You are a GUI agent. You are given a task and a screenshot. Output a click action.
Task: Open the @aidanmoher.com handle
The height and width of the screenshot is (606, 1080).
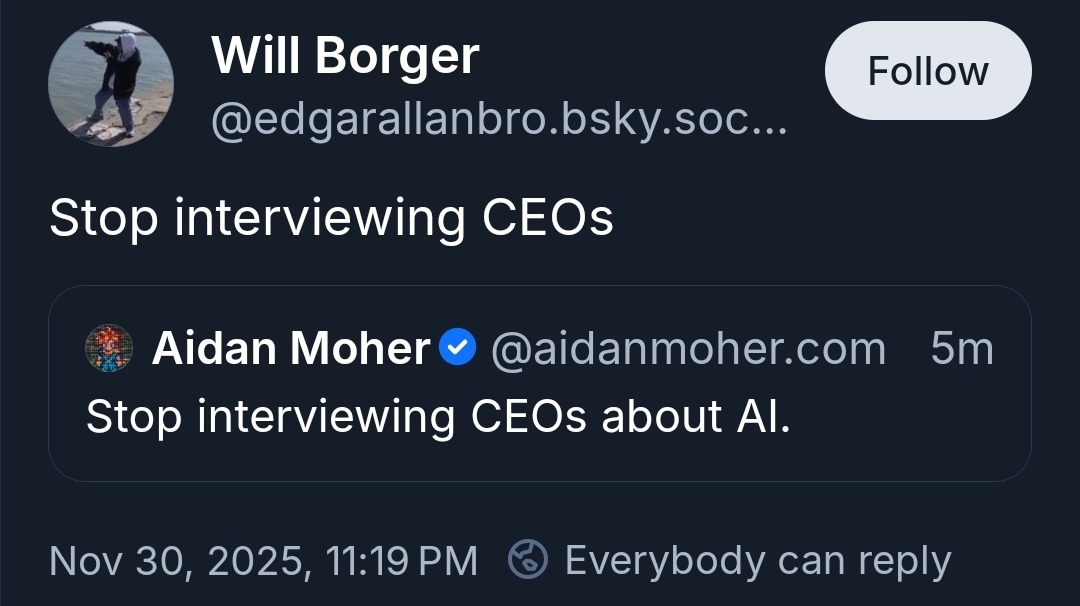688,349
